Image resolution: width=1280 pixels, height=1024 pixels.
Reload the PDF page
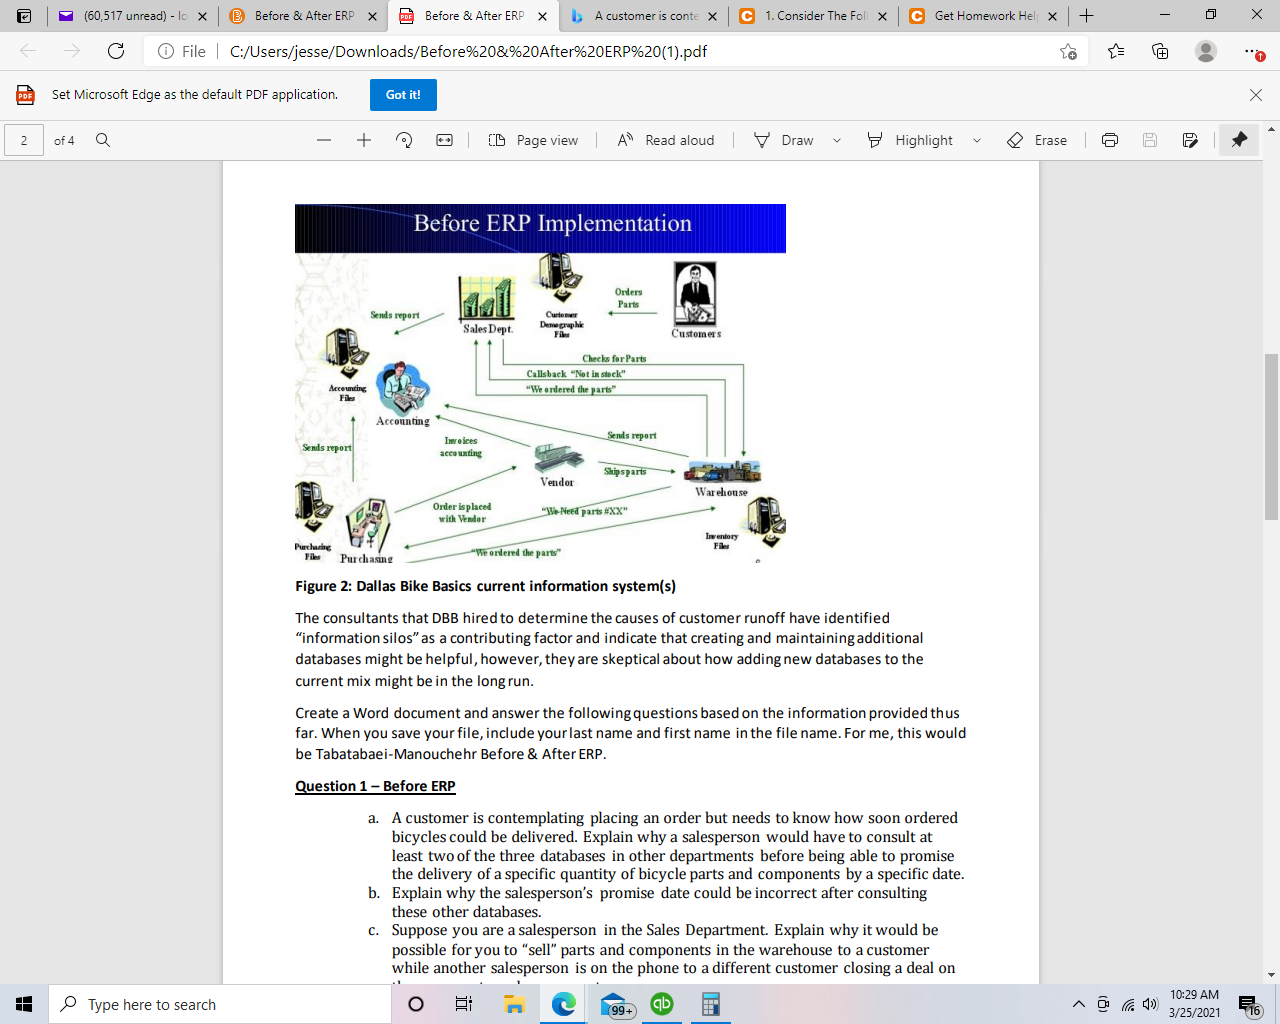click(116, 51)
